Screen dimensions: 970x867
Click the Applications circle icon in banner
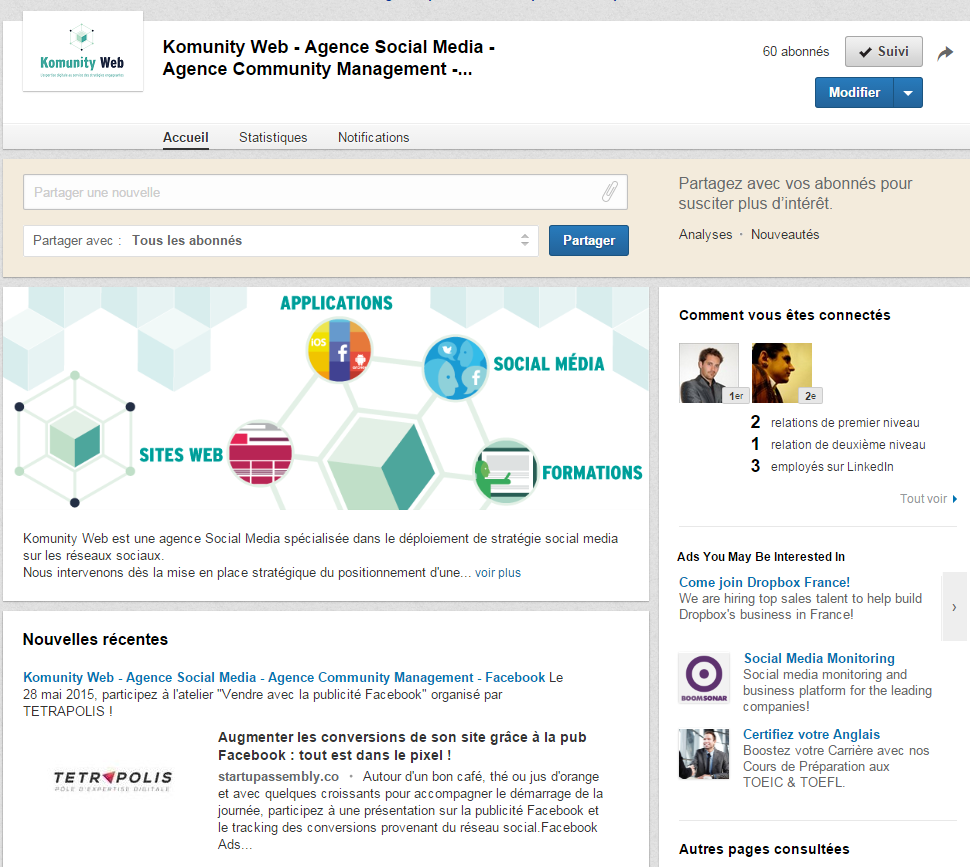[x=339, y=350]
